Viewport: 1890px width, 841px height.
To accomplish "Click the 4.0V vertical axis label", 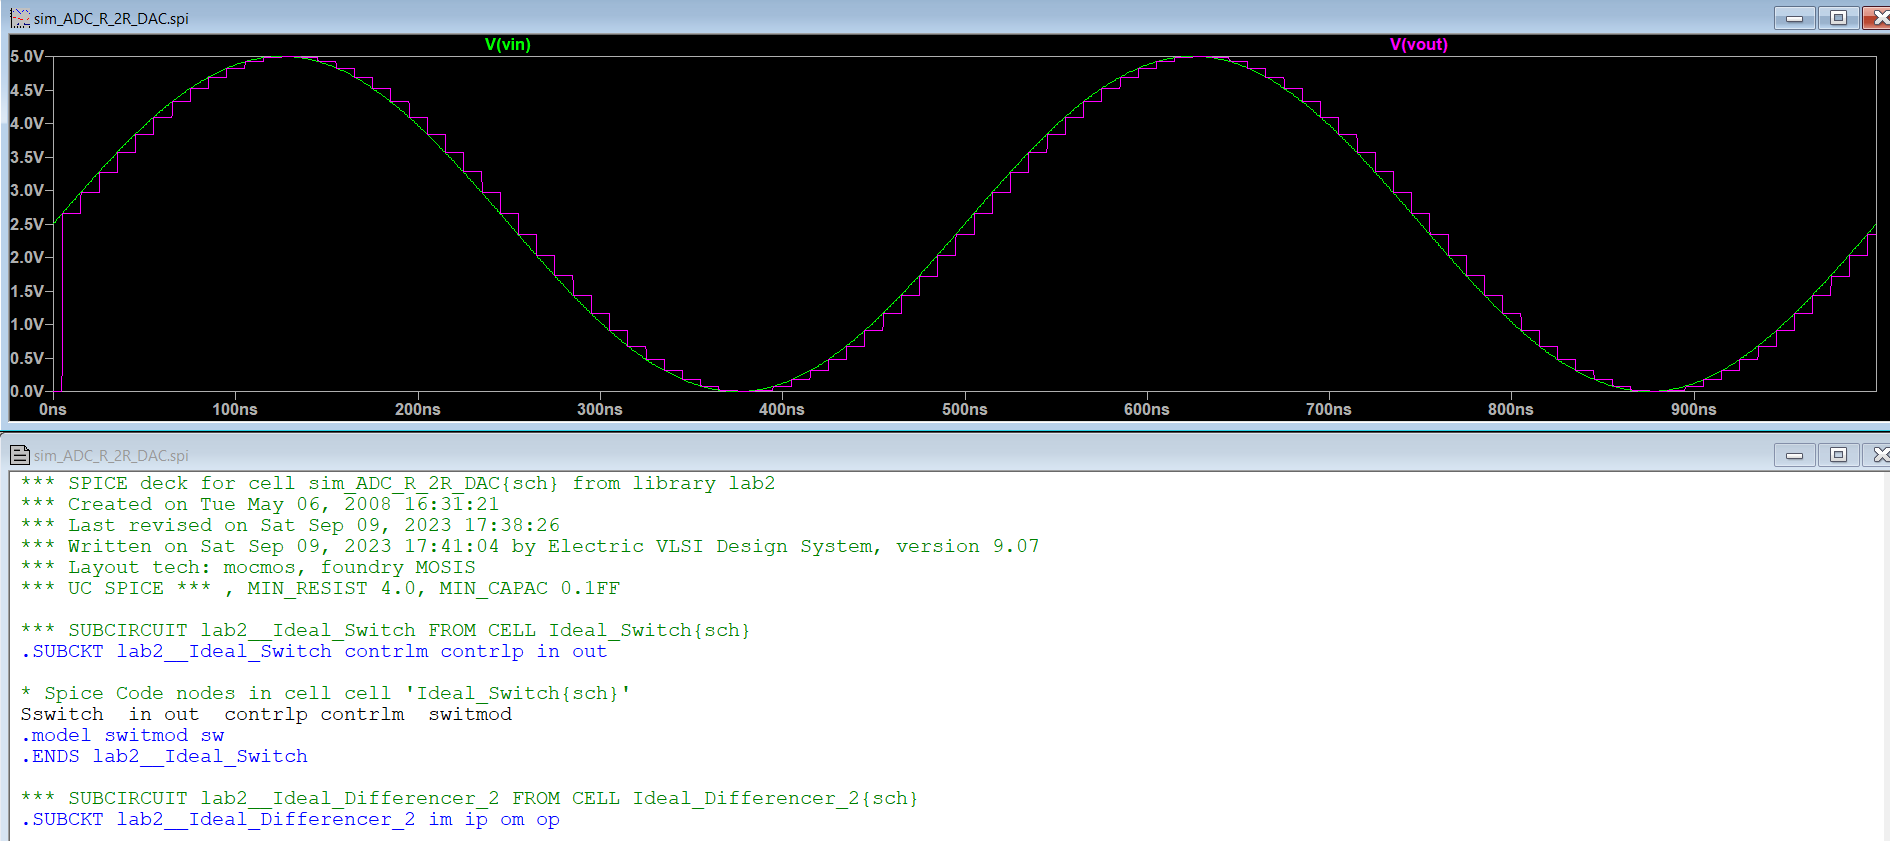I will [x=27, y=123].
